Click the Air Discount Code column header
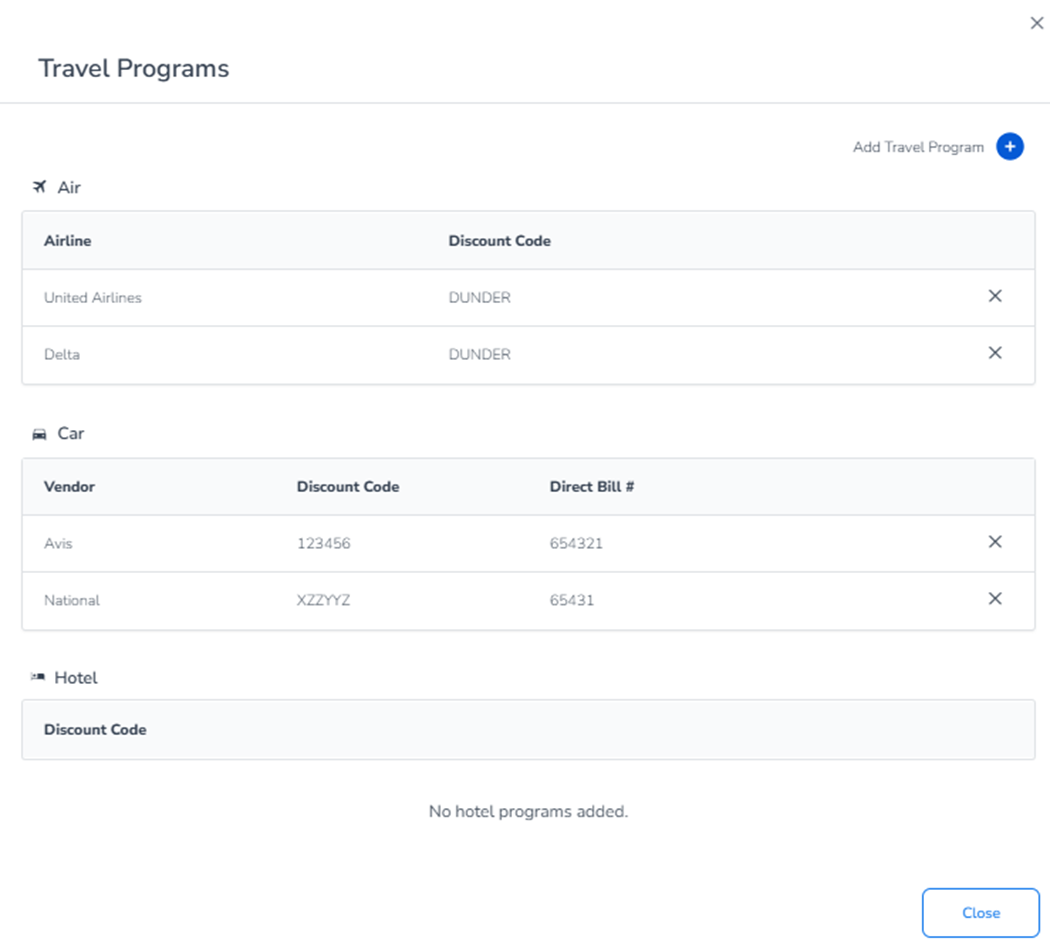Image resolution: width=1050 pixels, height=952 pixels. click(499, 241)
